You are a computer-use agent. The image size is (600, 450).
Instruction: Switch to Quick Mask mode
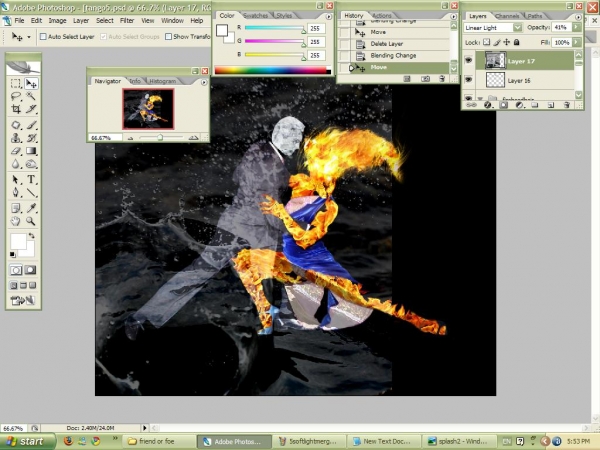pyautogui.click(x=30, y=270)
